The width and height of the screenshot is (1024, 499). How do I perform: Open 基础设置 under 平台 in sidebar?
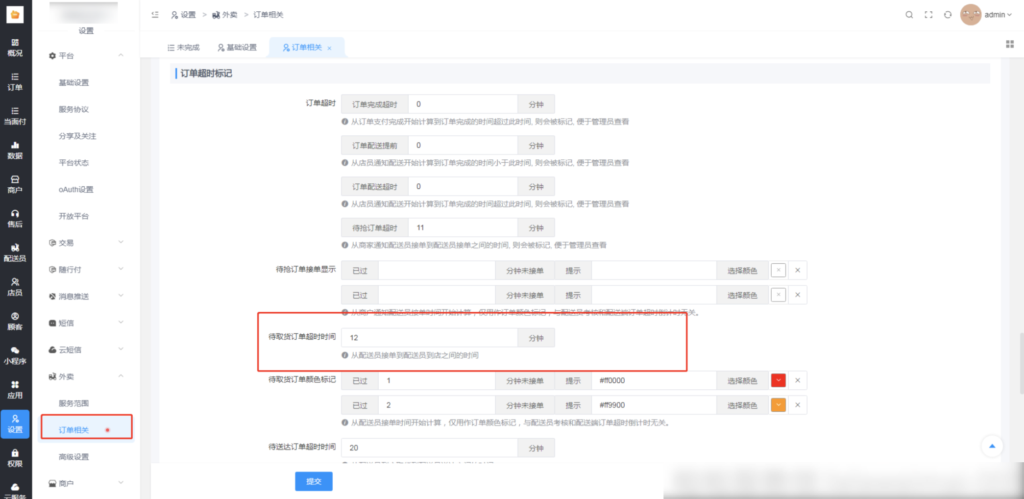(74, 83)
